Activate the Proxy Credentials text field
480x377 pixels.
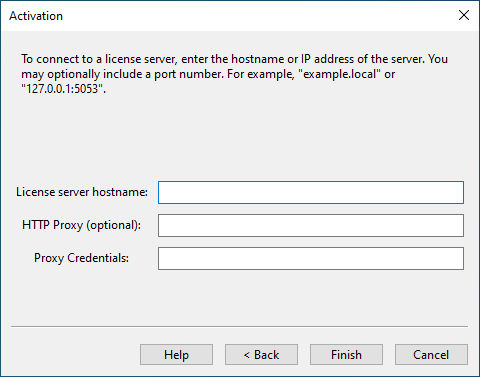(311, 258)
